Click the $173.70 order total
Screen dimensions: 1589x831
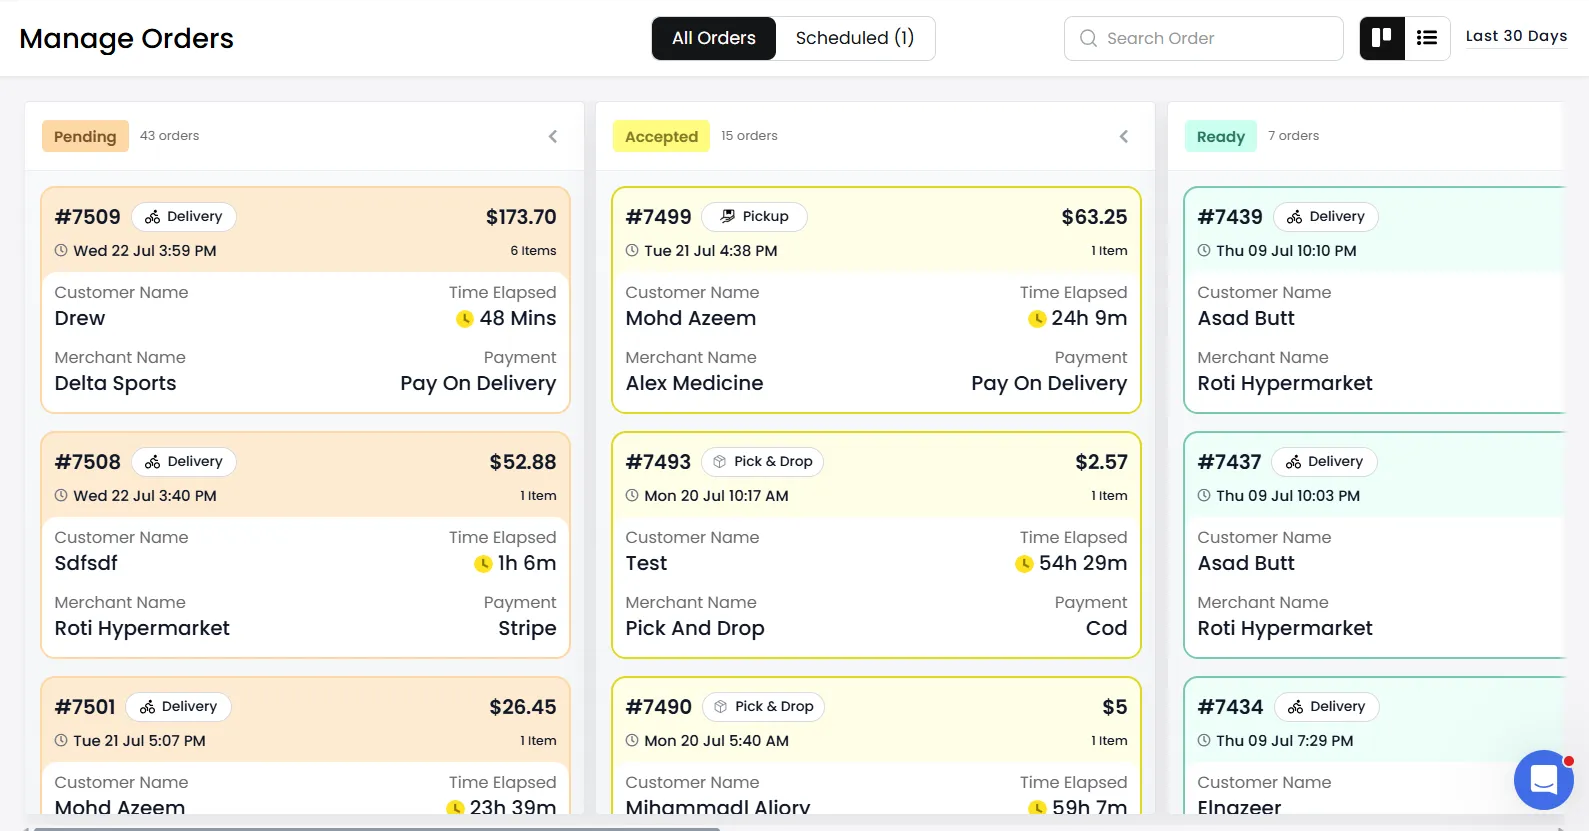coord(521,217)
